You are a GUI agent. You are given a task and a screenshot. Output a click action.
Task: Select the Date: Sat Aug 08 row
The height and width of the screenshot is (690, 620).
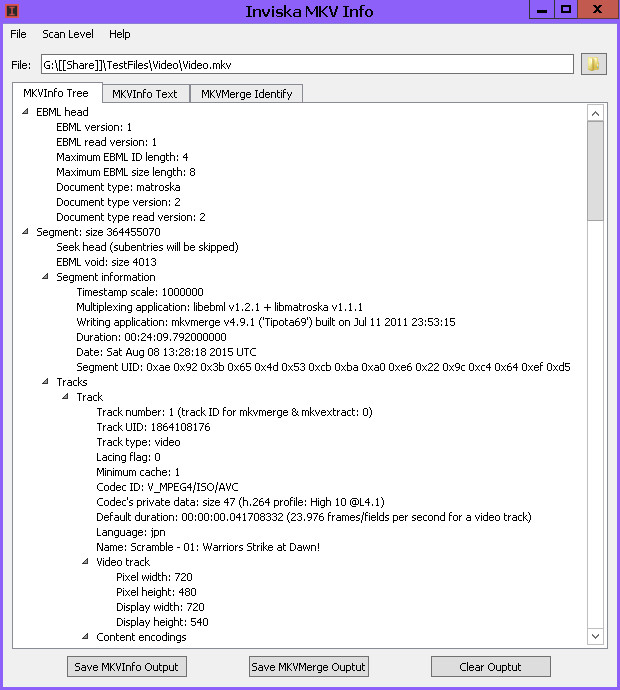166,352
